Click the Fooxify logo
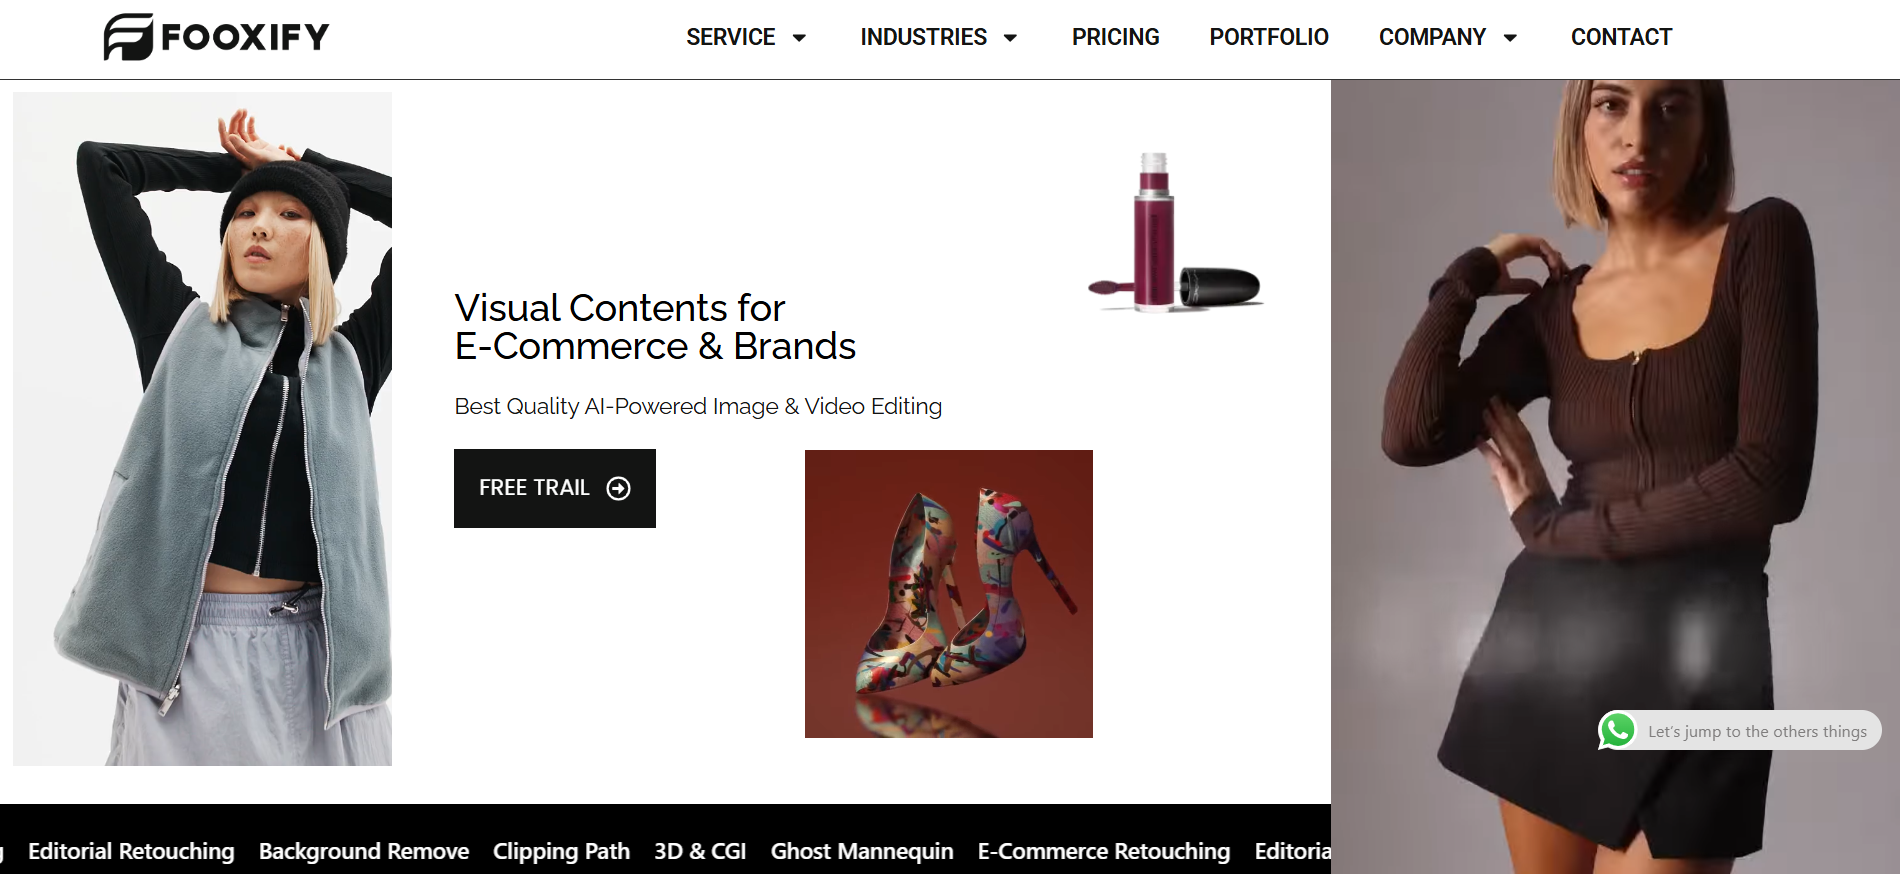 216,37
